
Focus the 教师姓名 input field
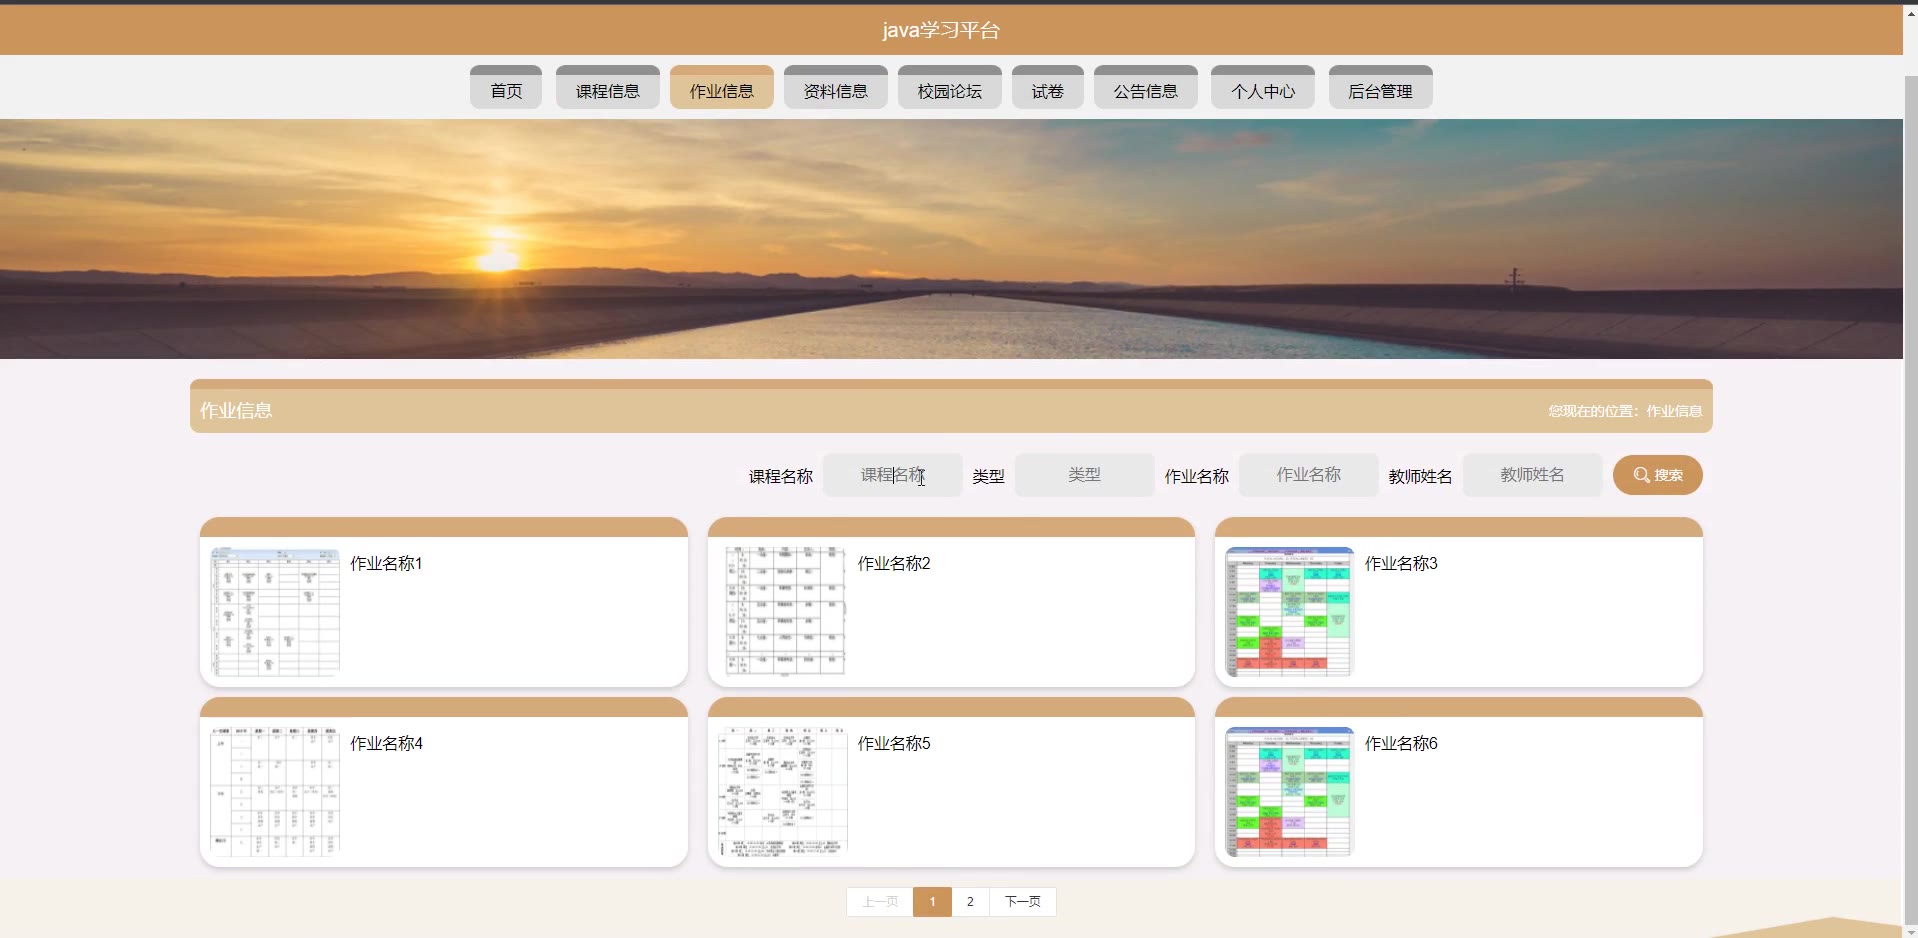pos(1532,475)
